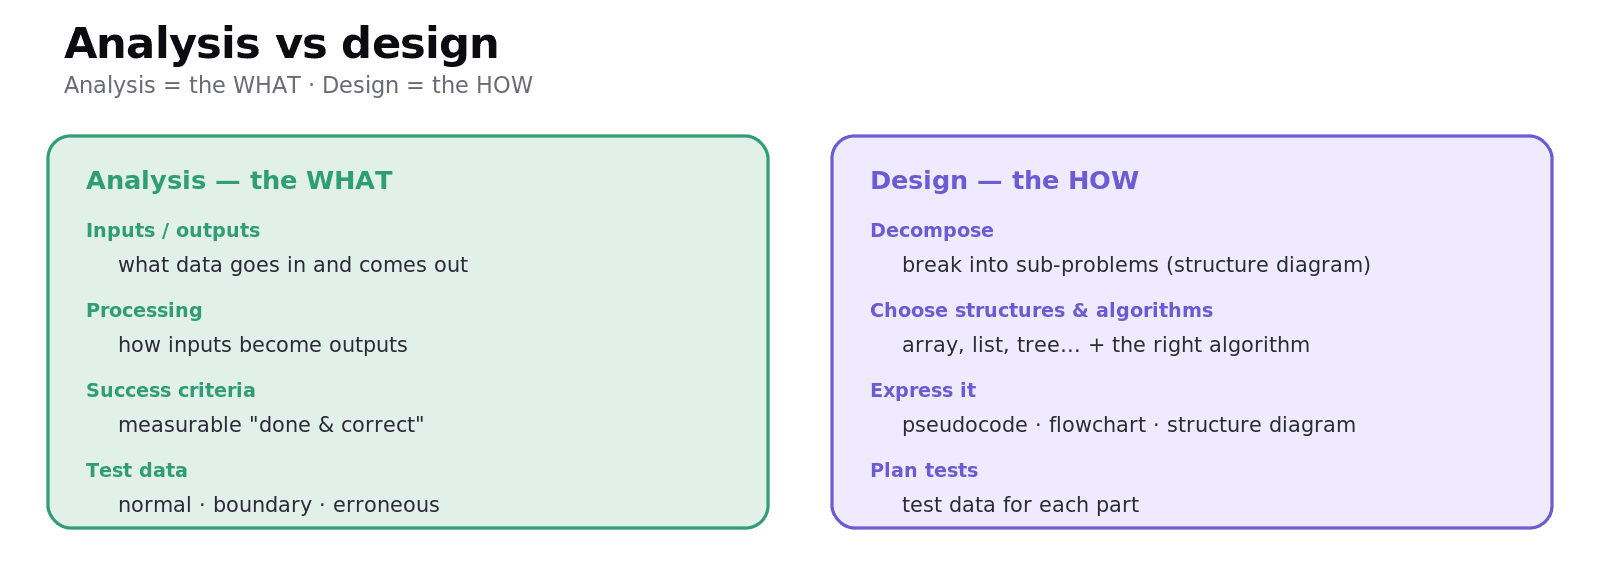Click 'what data goes in and comes out' text

[293, 266]
